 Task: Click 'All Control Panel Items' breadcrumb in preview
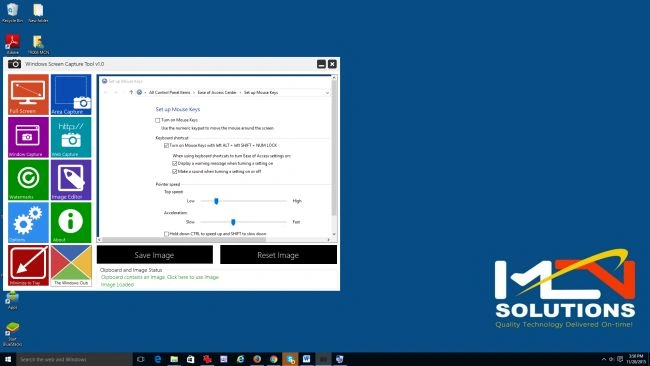coord(170,92)
